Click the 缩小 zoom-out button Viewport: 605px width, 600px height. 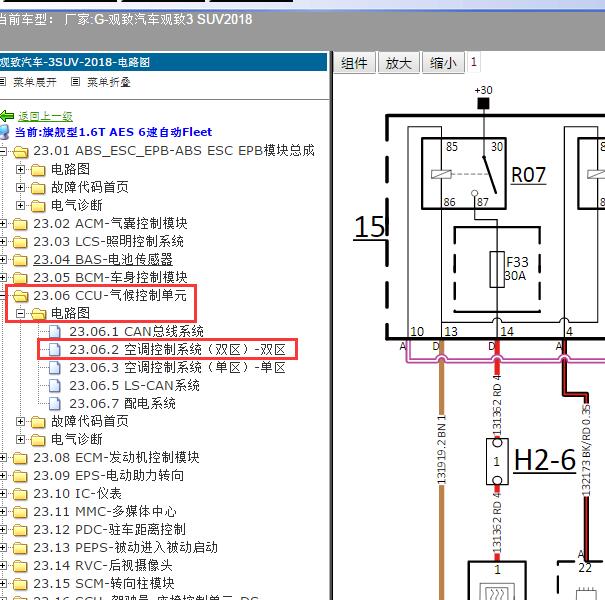443,63
